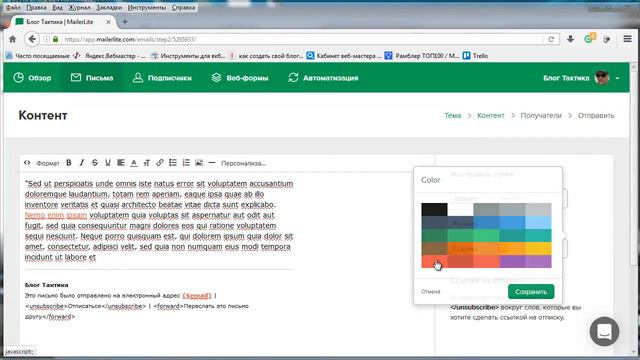Open font size tool

click(x=147, y=163)
